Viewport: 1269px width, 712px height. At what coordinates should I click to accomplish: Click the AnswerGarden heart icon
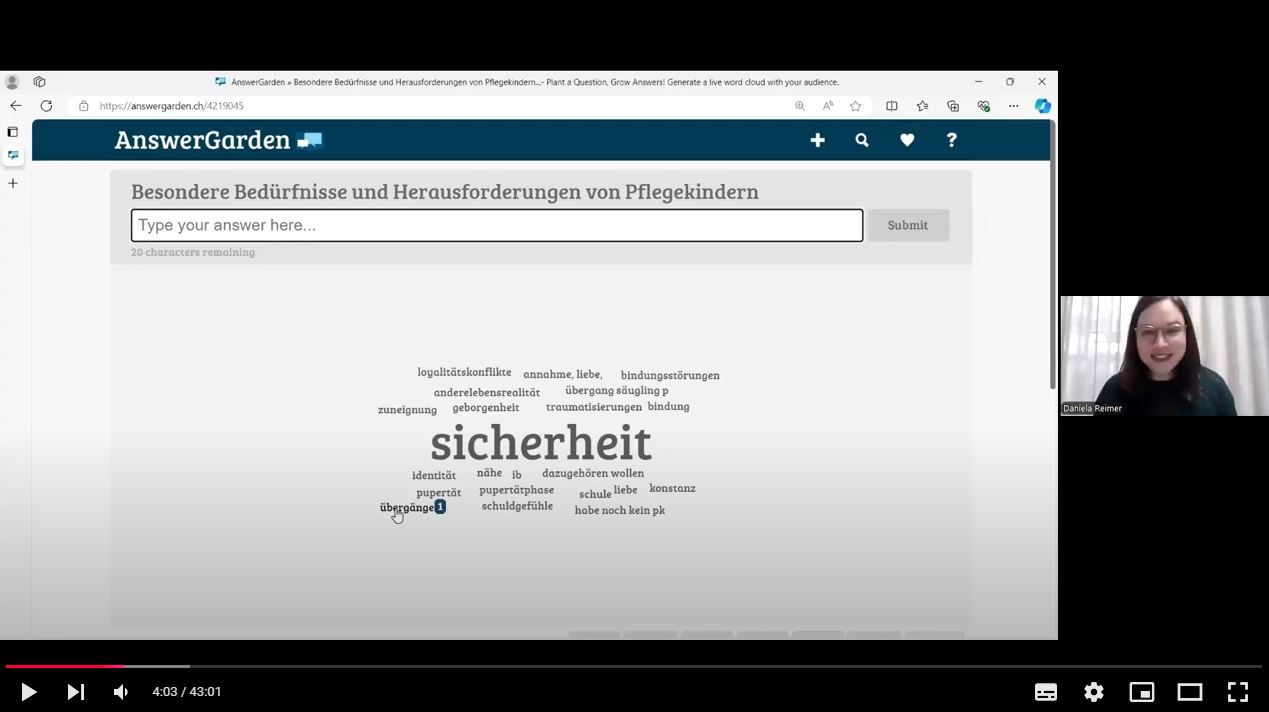(907, 141)
